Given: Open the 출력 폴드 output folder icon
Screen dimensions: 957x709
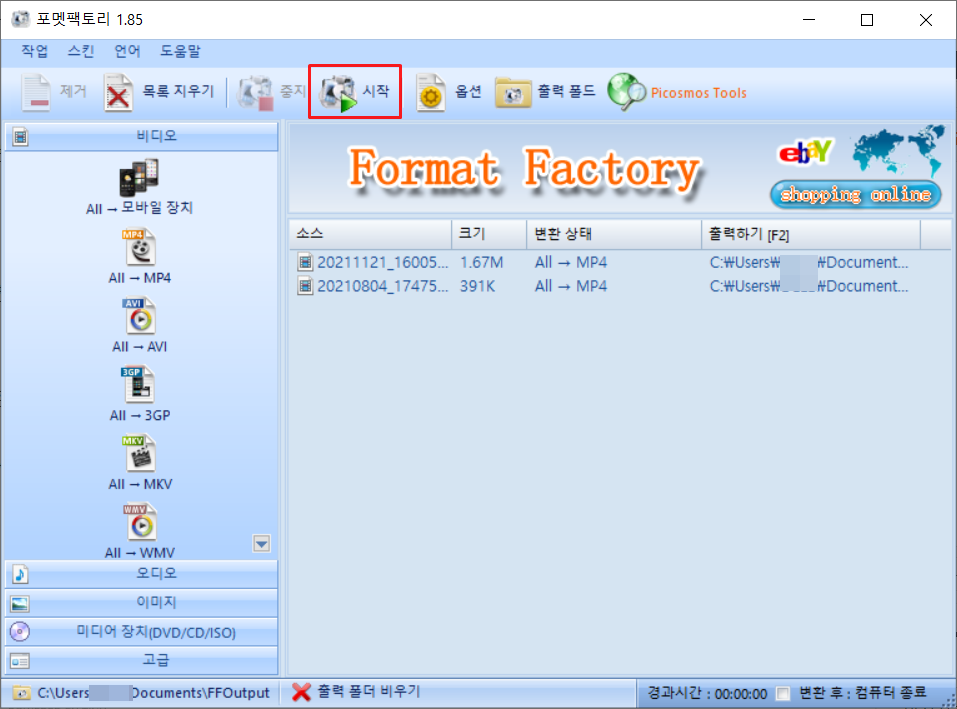Looking at the screenshot, I should click(513, 93).
